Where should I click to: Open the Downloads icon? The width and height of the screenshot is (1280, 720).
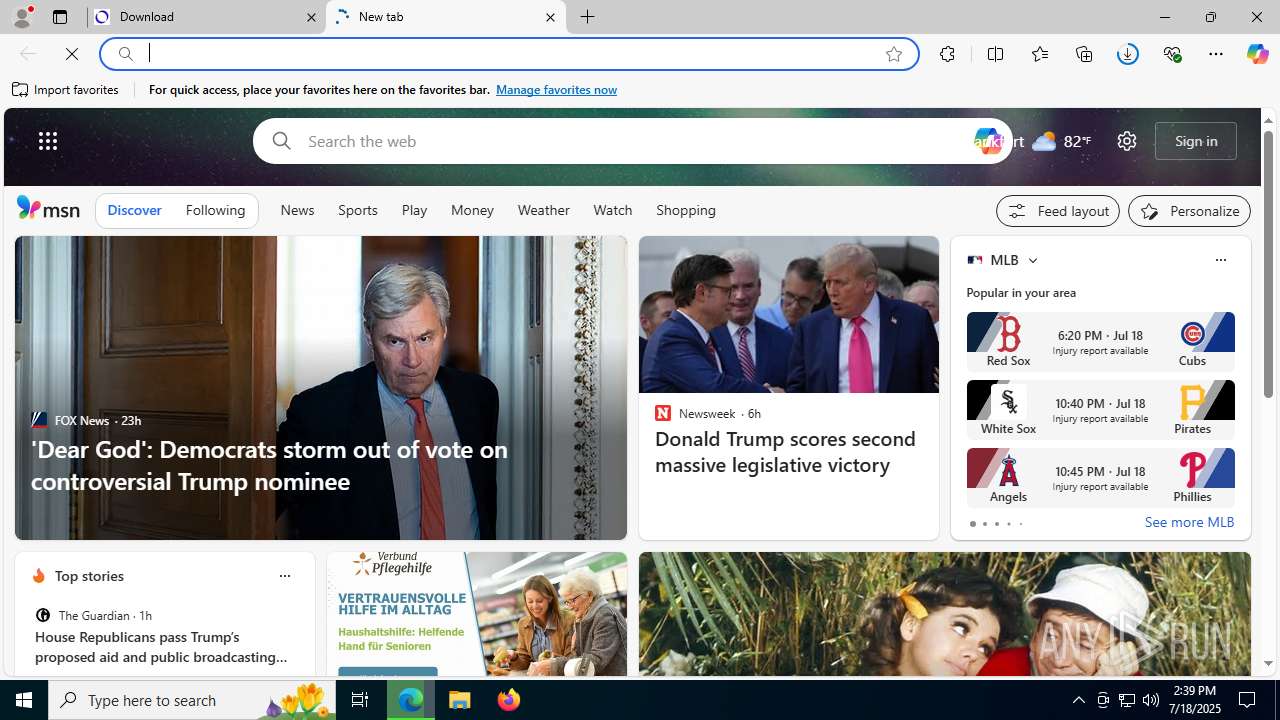(1128, 54)
